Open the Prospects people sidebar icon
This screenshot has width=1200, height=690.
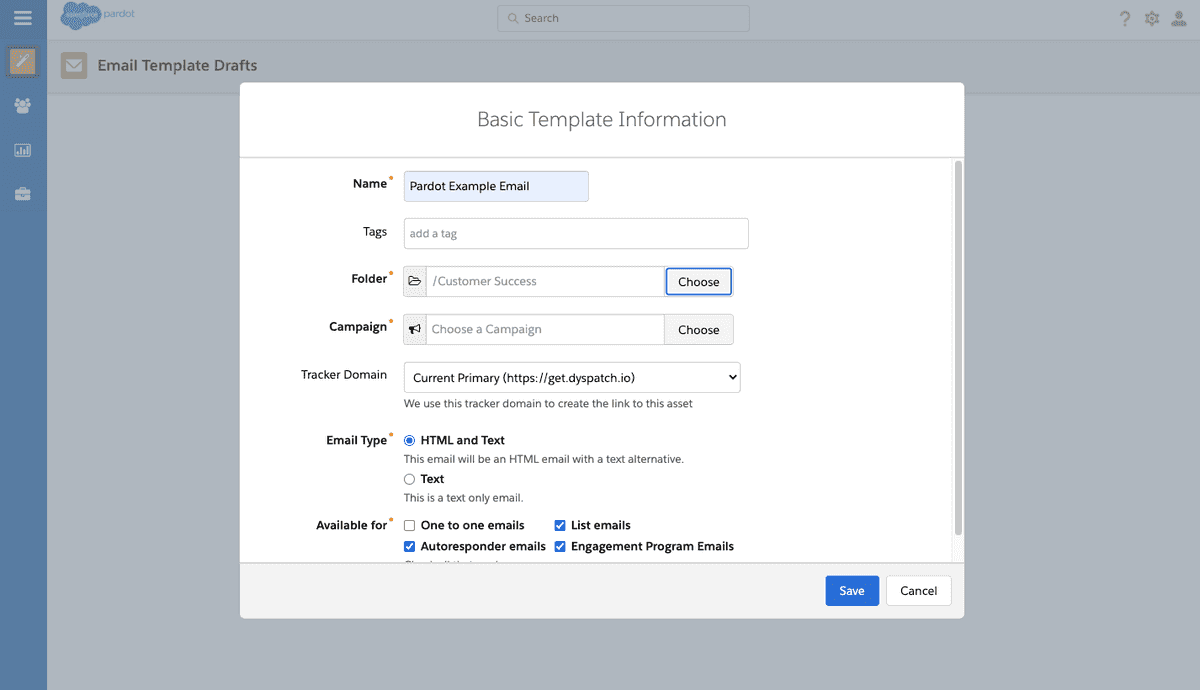[x=23, y=106]
